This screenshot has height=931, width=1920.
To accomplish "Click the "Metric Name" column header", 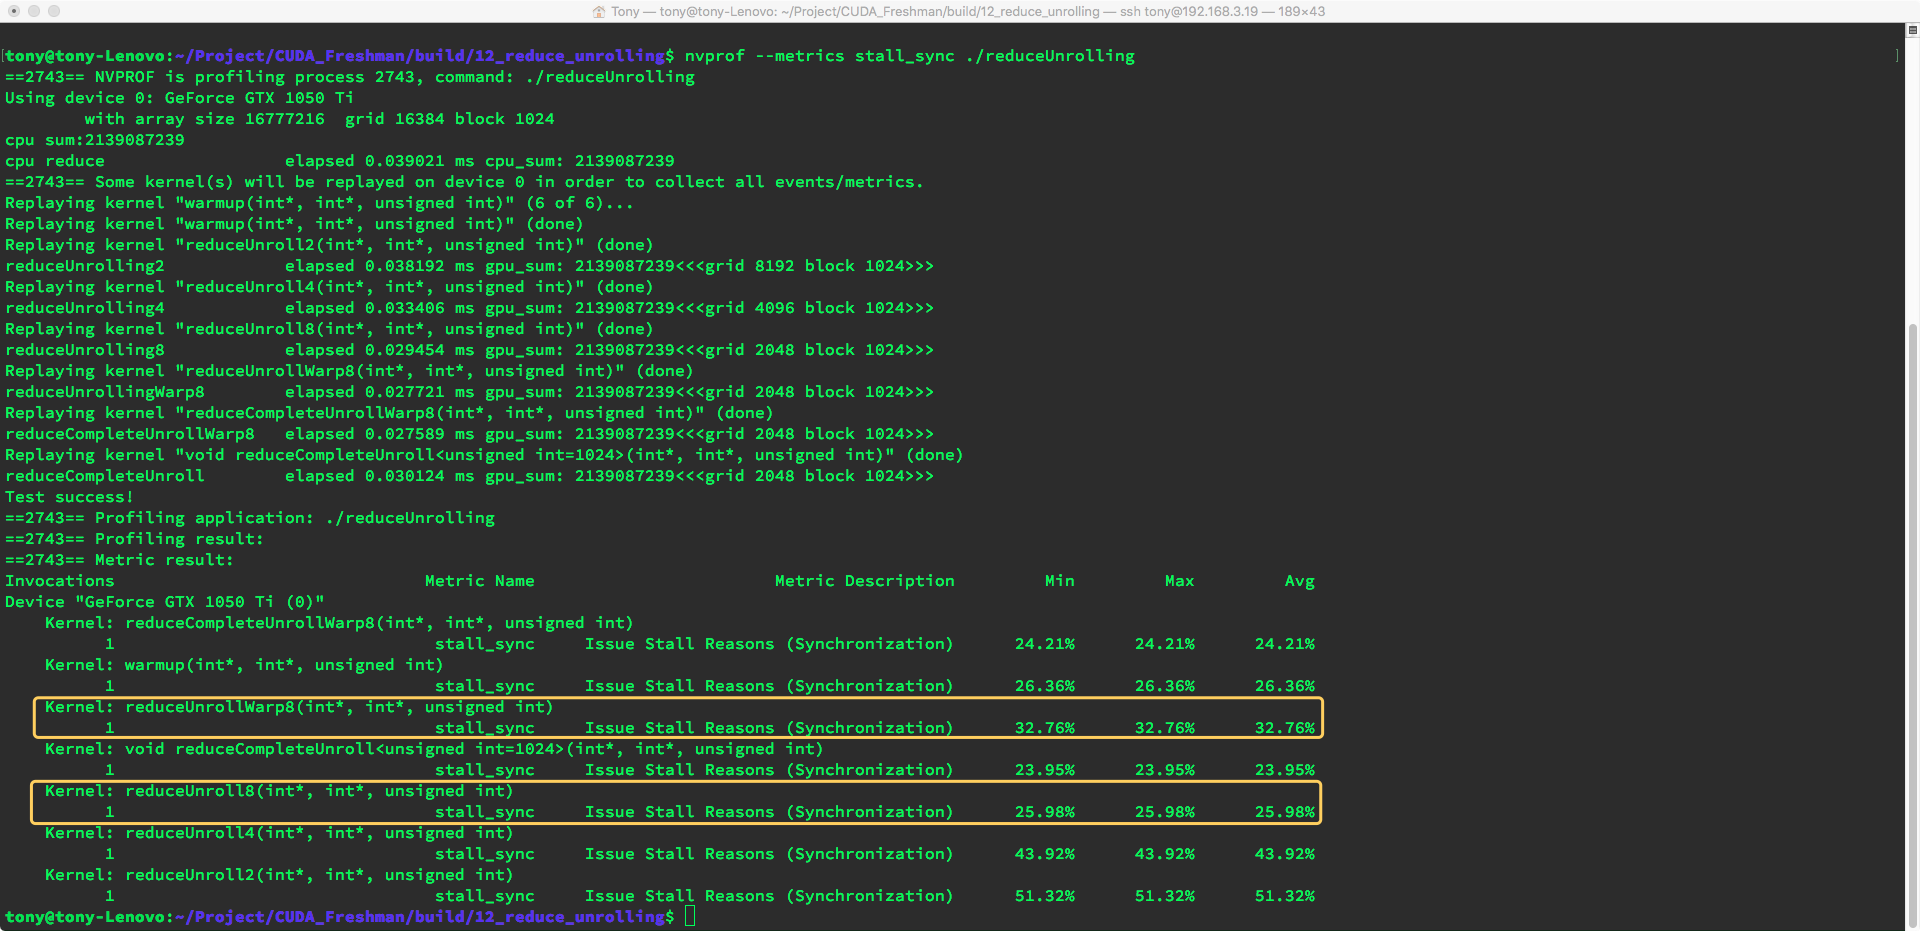I will pos(479,581).
